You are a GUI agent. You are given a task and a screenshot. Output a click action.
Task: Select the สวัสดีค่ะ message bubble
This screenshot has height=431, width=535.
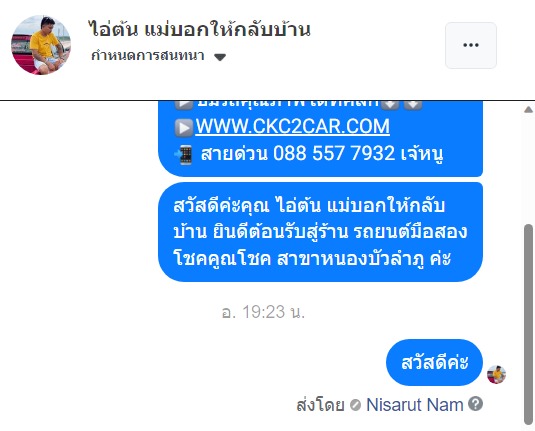434,362
